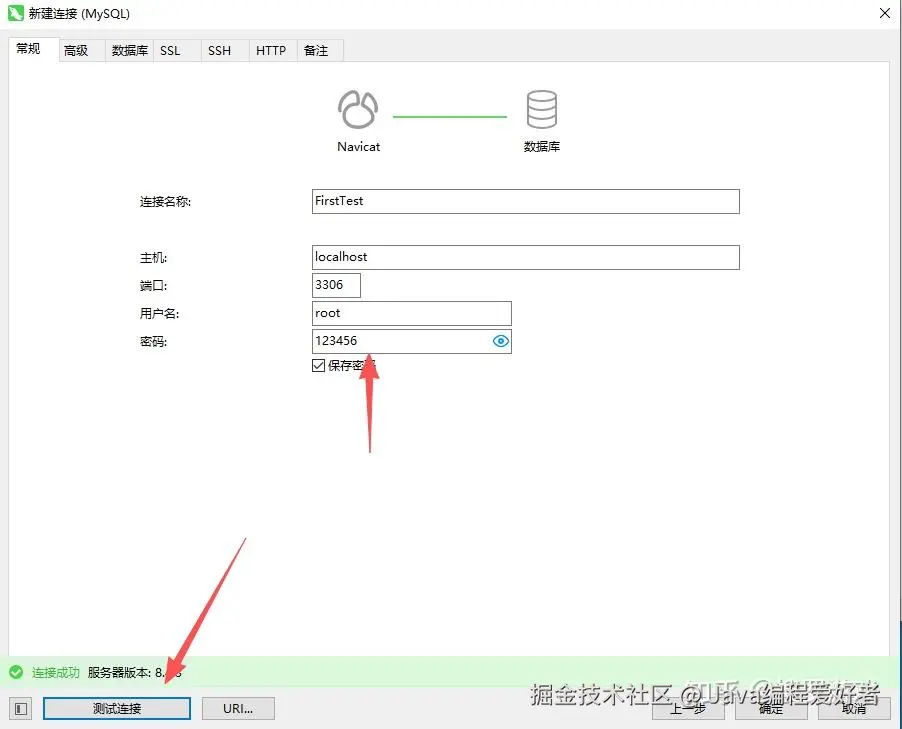
Task: Click the 服务器版本 status text
Action: (134, 673)
